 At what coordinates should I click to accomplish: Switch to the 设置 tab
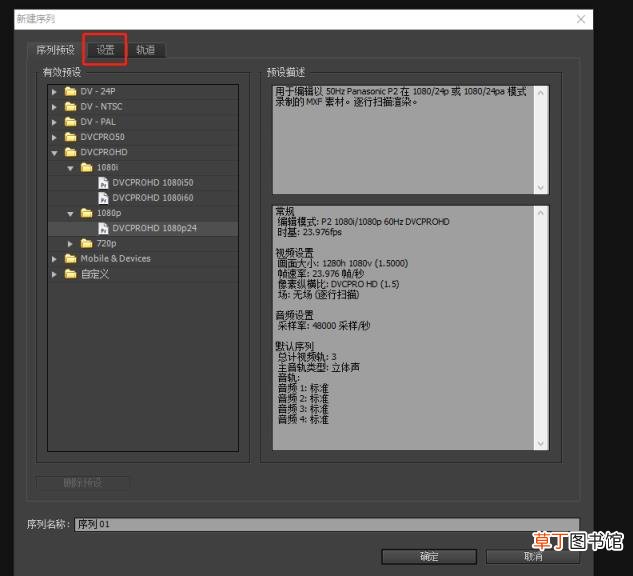[x=105, y=50]
